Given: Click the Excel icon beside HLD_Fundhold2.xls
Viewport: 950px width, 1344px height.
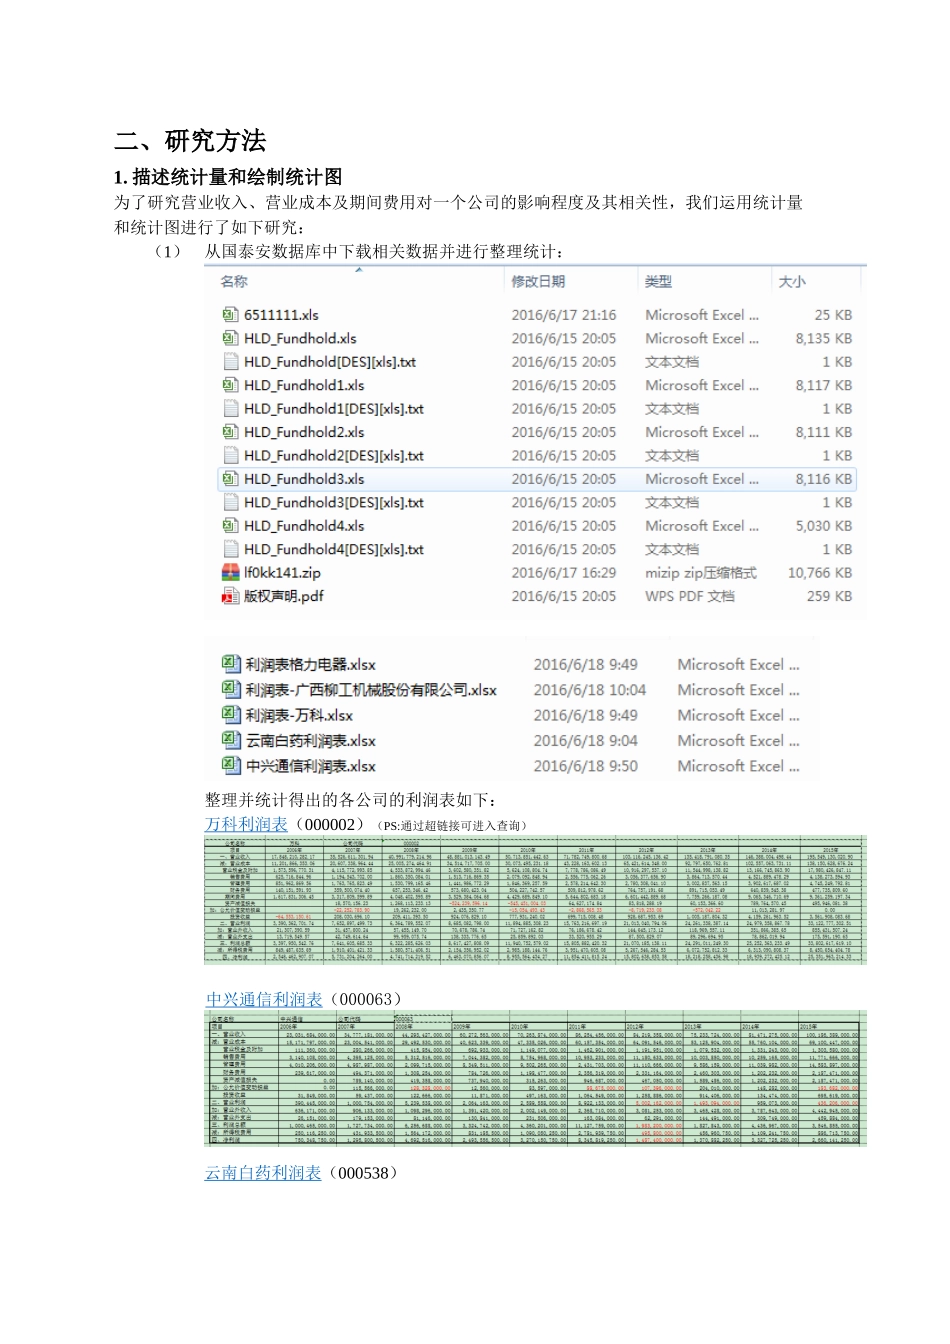Looking at the screenshot, I should click(x=230, y=432).
